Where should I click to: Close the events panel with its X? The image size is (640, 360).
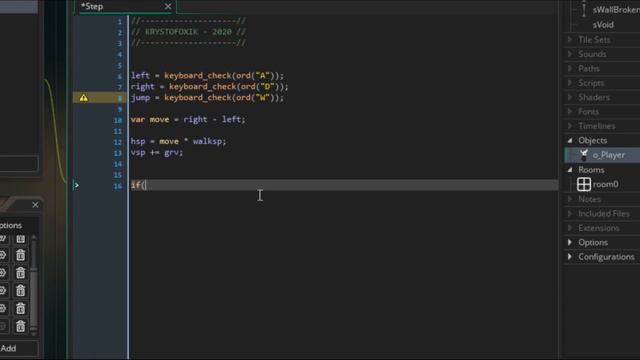(x=35, y=204)
